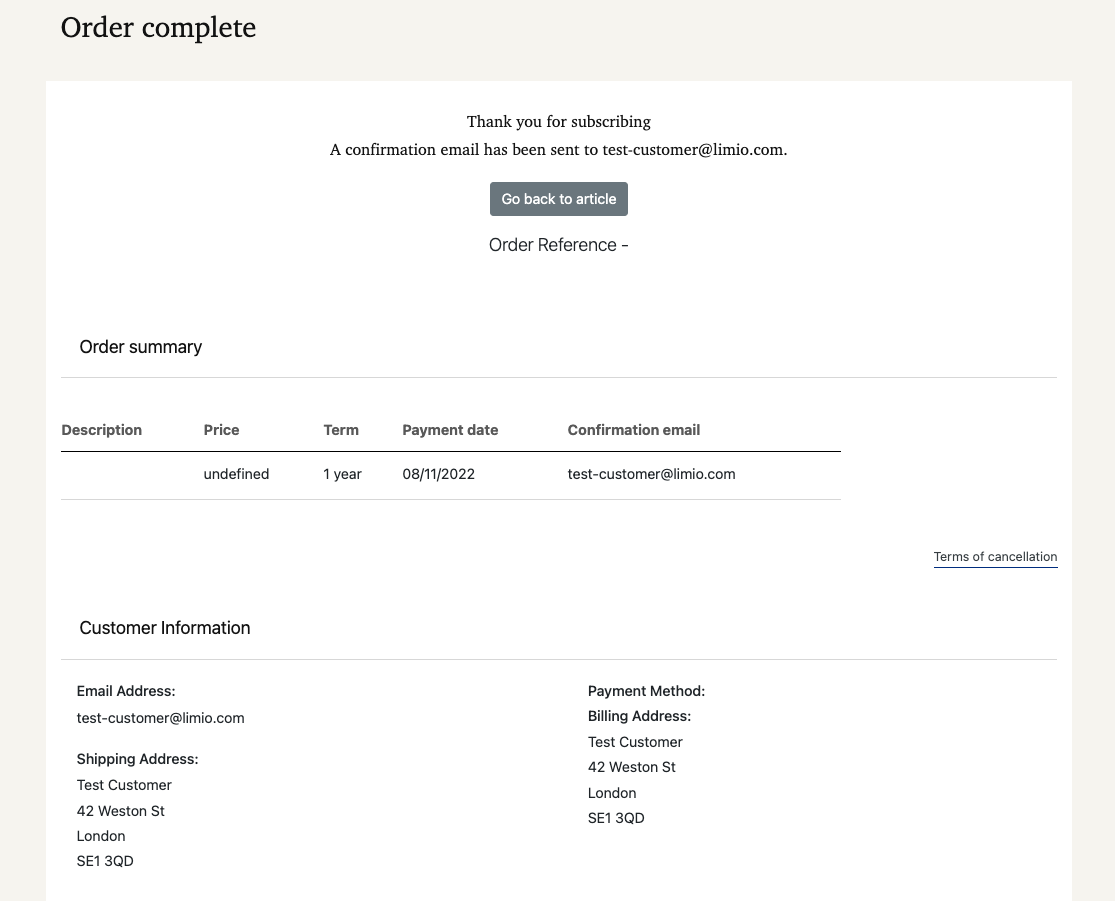Select SE1 3QD under Billing Address
The image size is (1115, 901).
coord(617,819)
